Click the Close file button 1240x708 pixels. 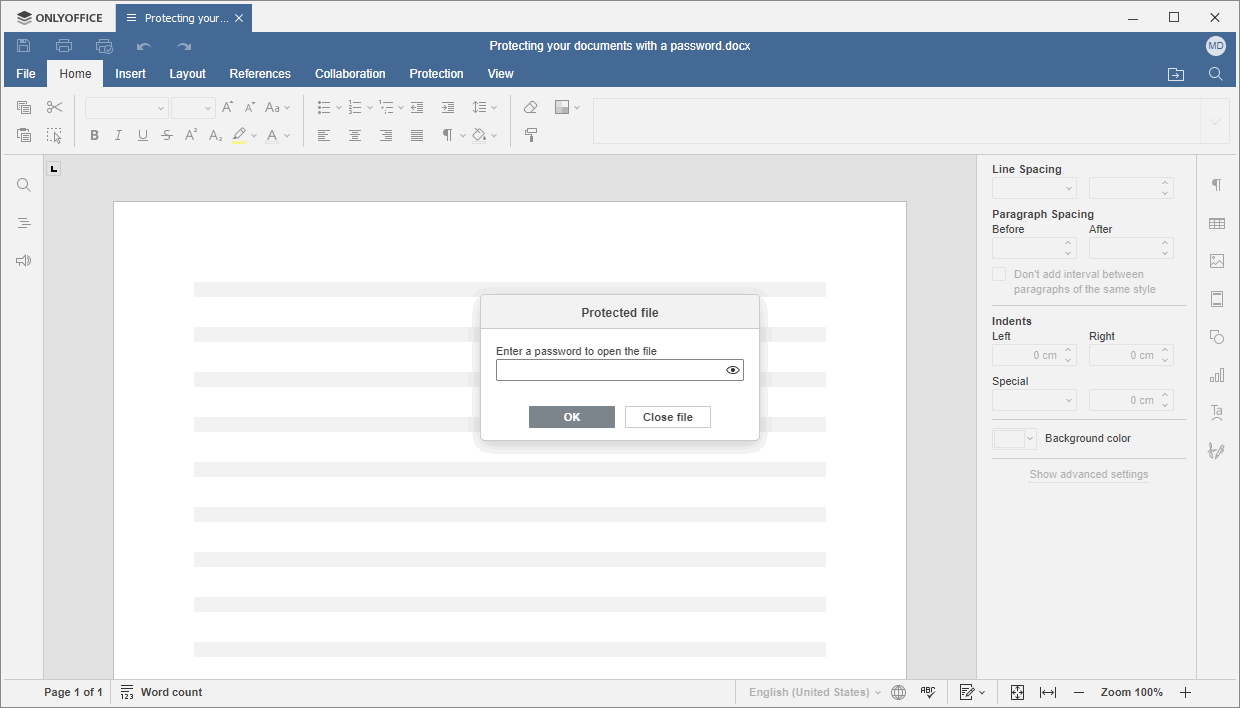pyautogui.click(x=667, y=417)
